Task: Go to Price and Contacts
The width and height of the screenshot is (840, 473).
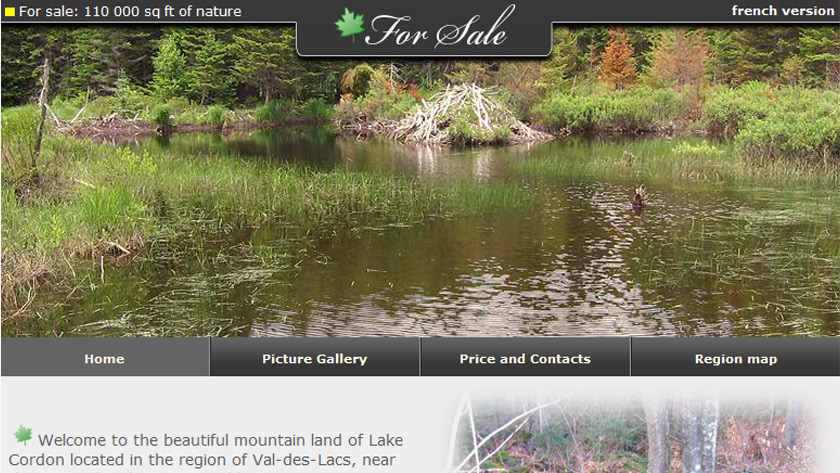Action: [x=525, y=358]
